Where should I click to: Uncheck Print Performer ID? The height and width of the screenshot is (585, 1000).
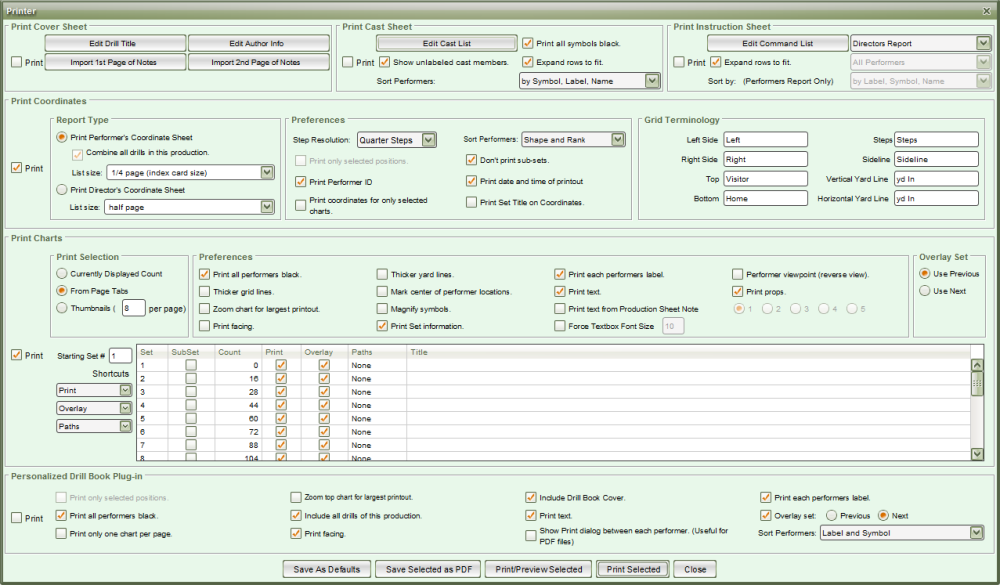pos(301,182)
